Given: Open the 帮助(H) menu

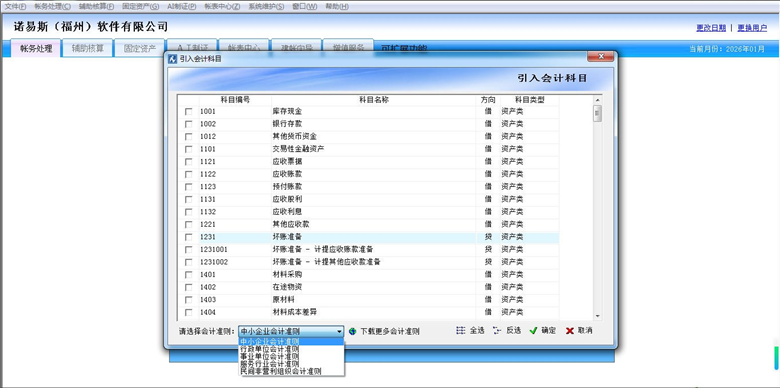Looking at the screenshot, I should point(337,6).
